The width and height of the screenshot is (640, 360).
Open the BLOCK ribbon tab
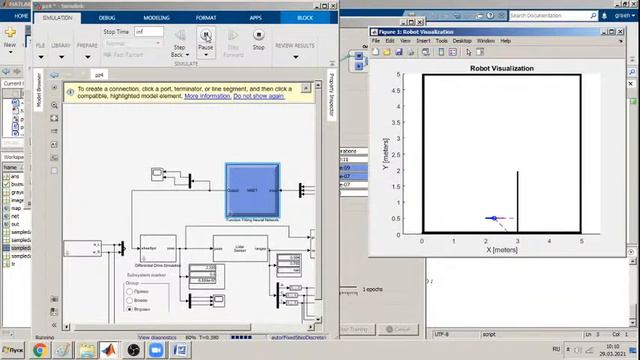305,18
